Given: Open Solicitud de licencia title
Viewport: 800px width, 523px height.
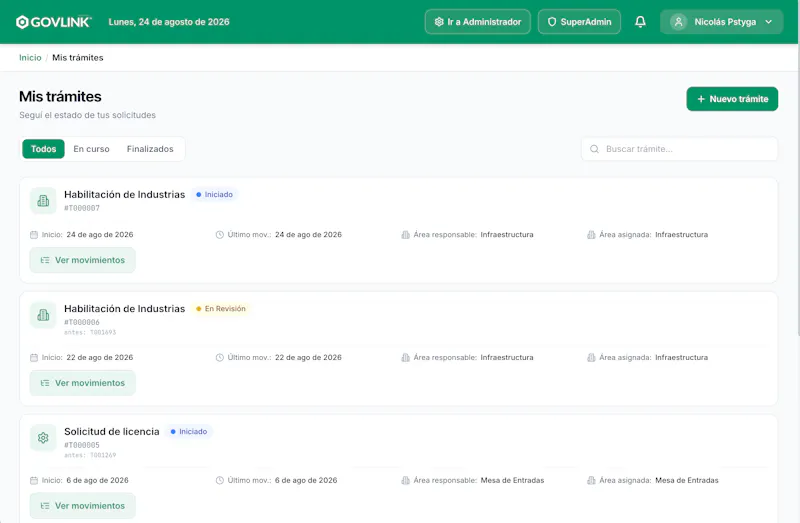Looking at the screenshot, I should [112, 432].
